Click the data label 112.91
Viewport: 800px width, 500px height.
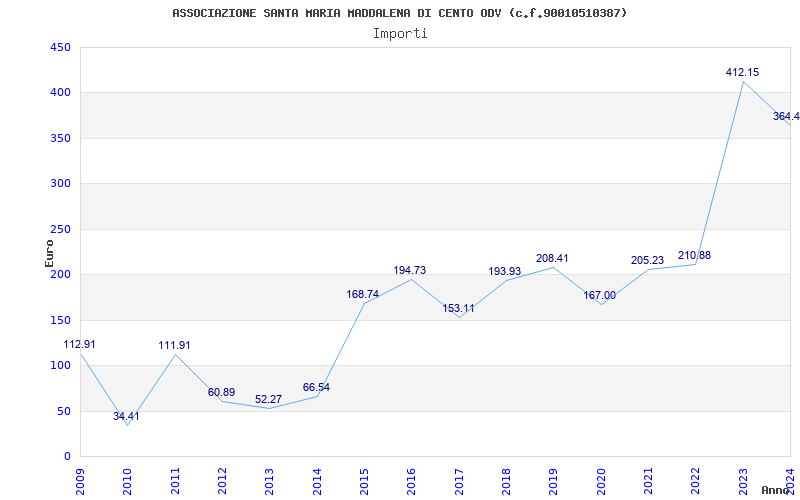(79, 344)
